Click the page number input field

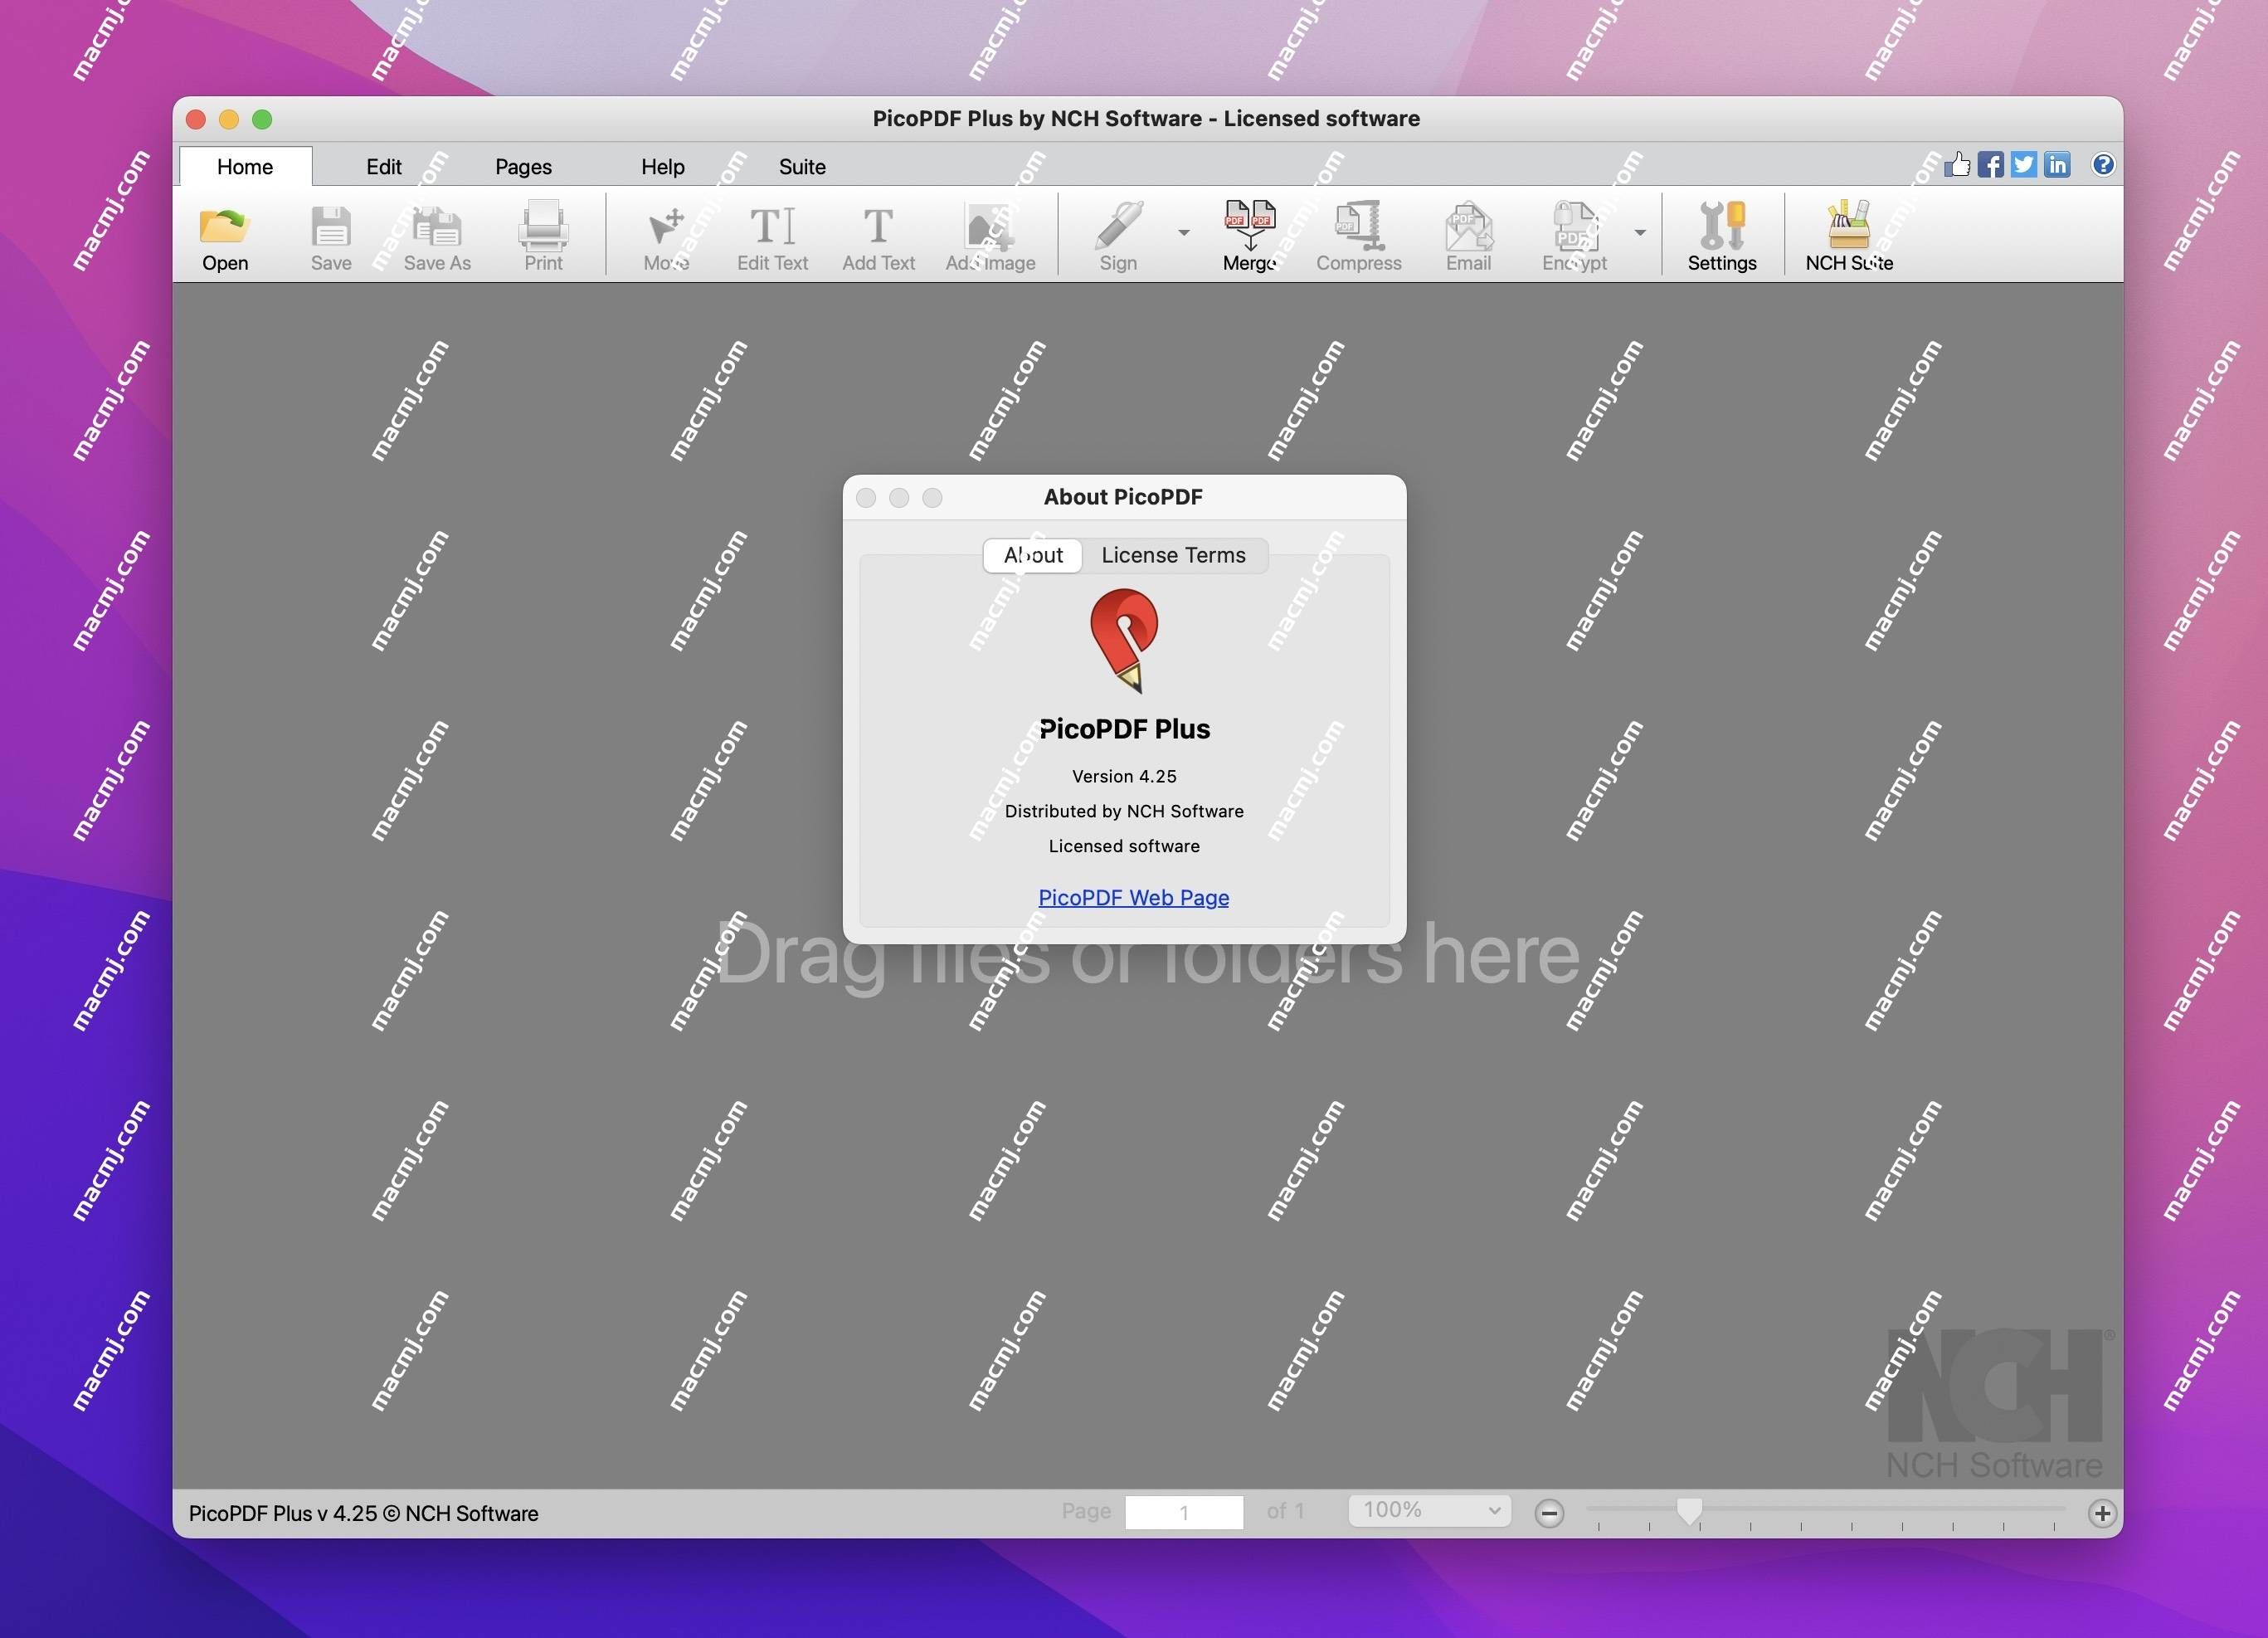coord(1184,1512)
